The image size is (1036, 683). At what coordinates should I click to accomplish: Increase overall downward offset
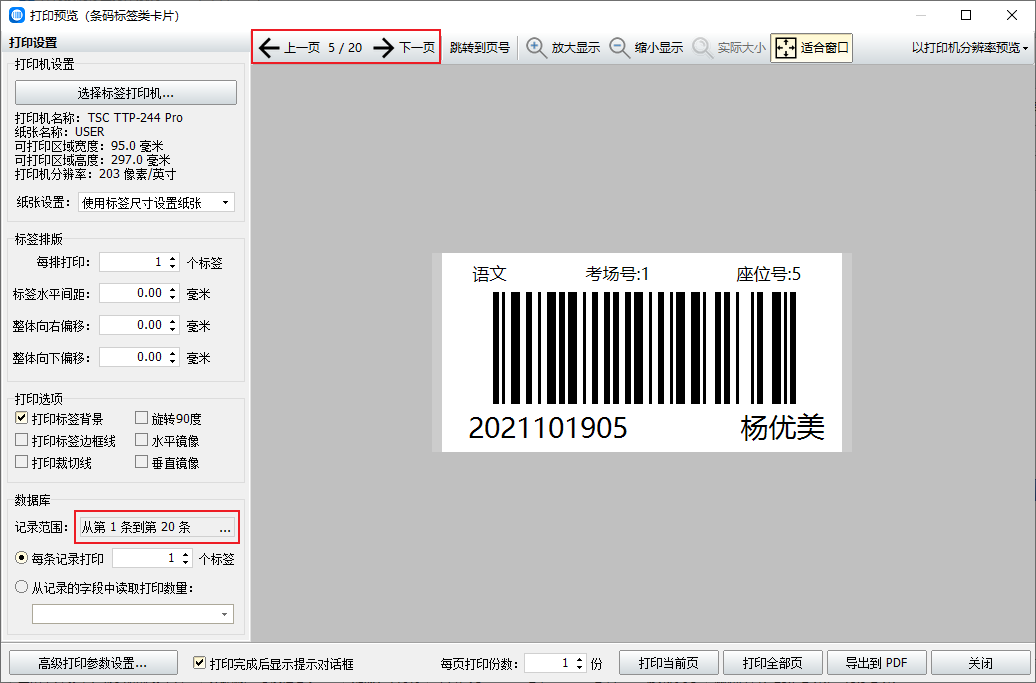pyautogui.click(x=172, y=353)
